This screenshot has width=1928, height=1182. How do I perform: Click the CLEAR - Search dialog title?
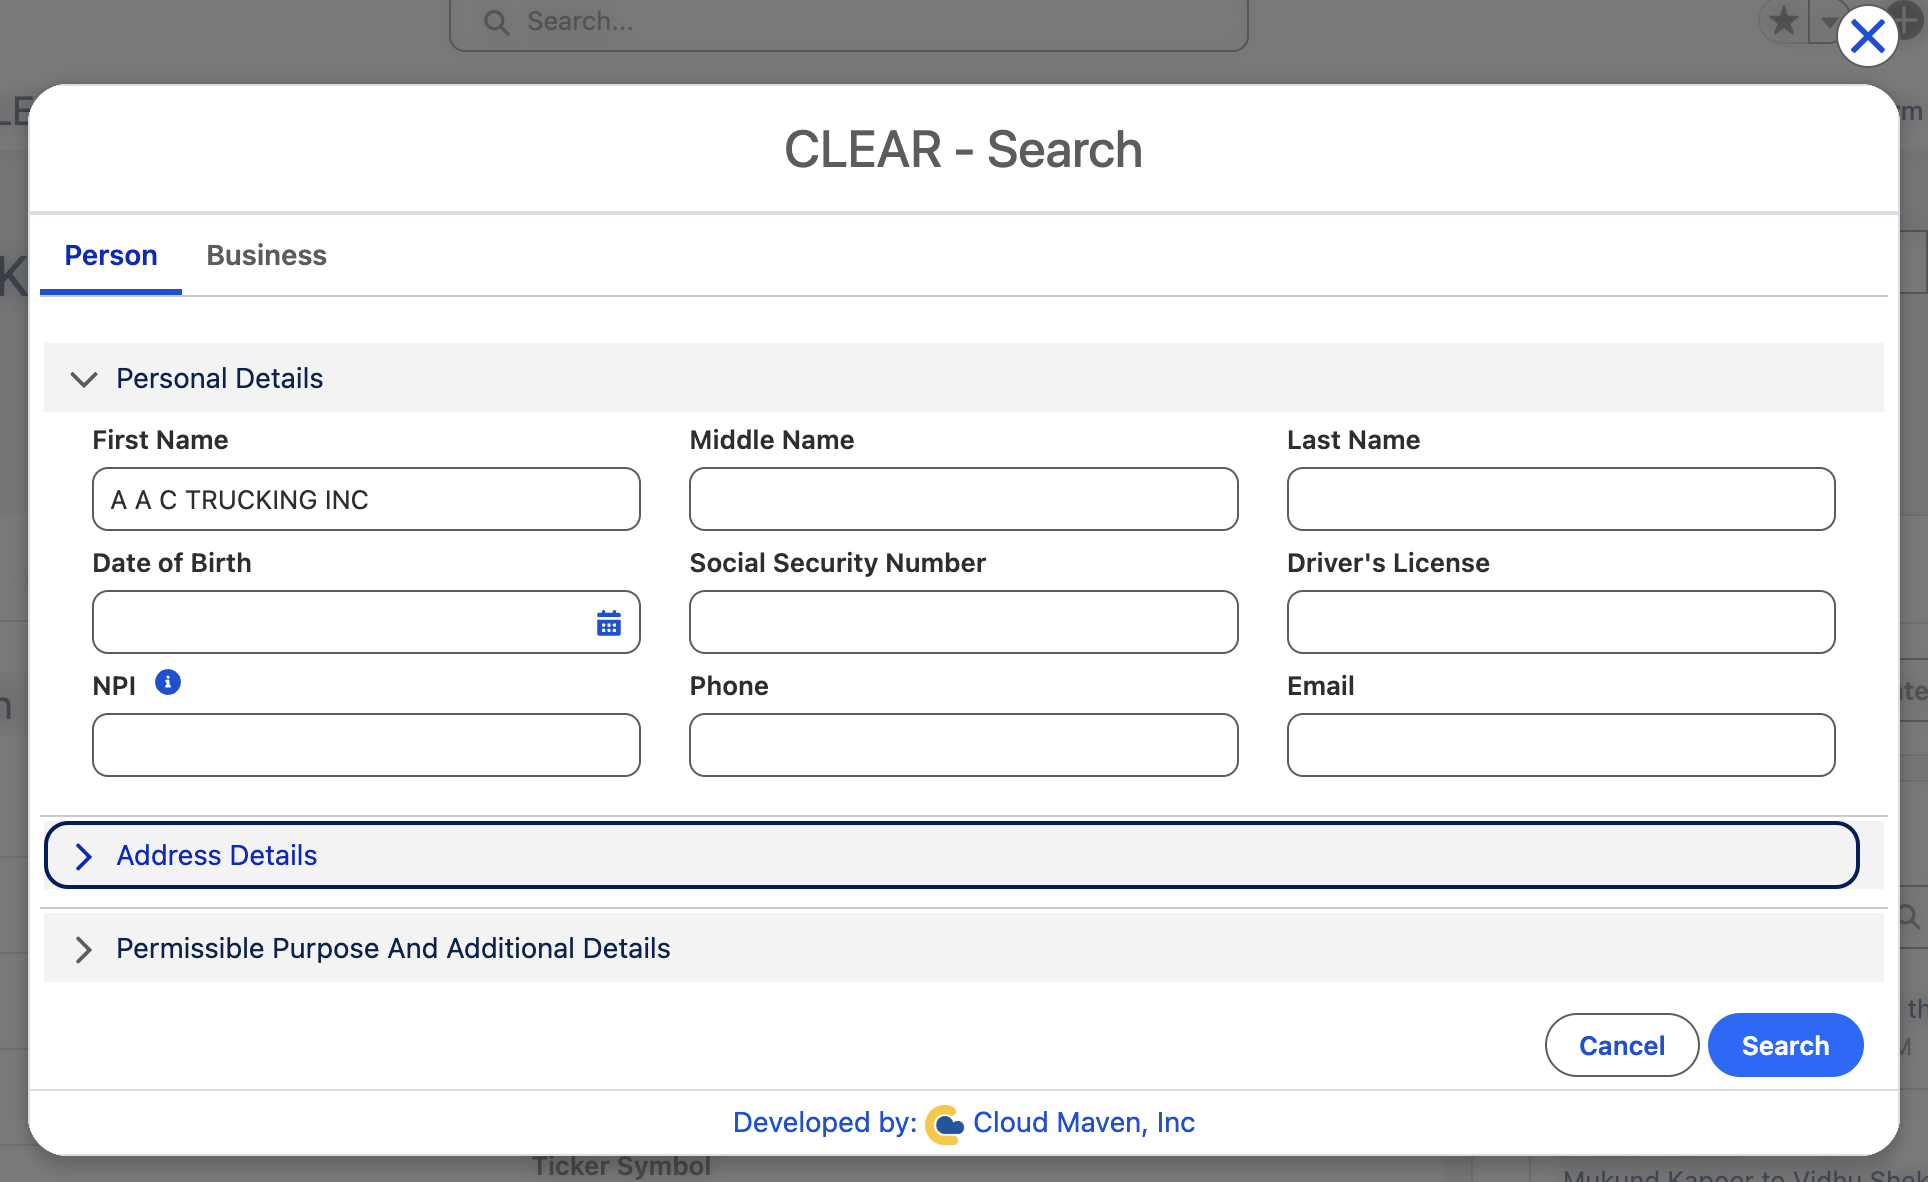[963, 150]
